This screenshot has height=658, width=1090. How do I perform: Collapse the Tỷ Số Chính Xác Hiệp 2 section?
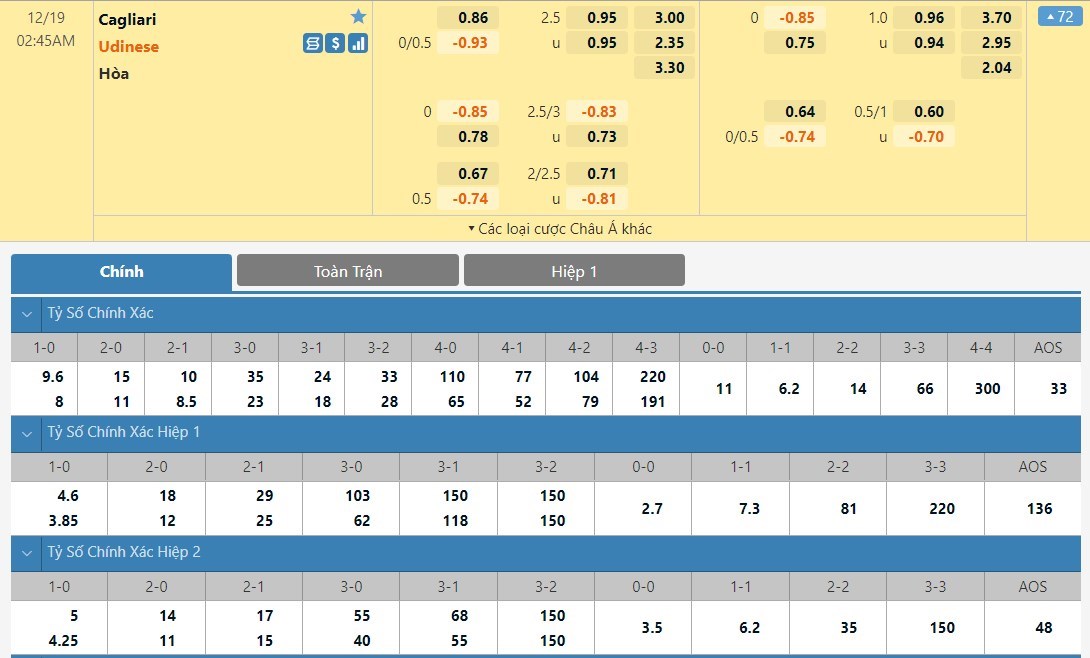27,552
